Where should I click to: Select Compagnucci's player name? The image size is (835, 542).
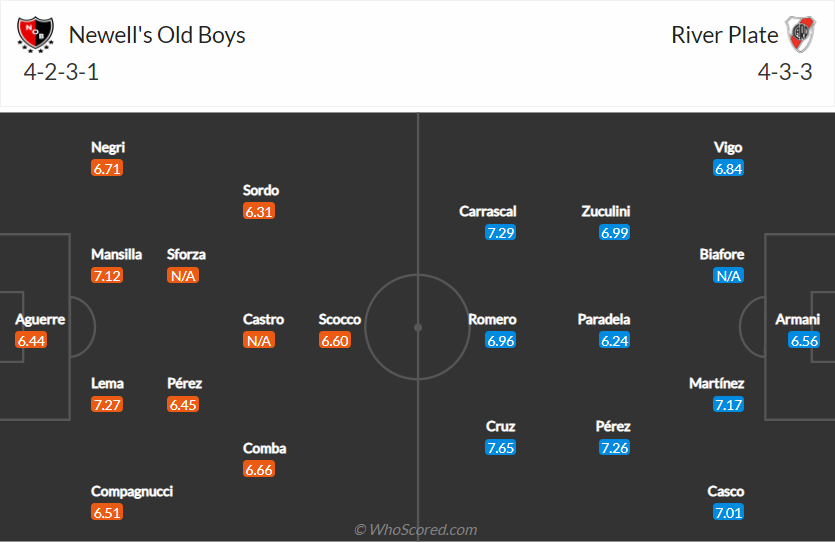coord(132,492)
